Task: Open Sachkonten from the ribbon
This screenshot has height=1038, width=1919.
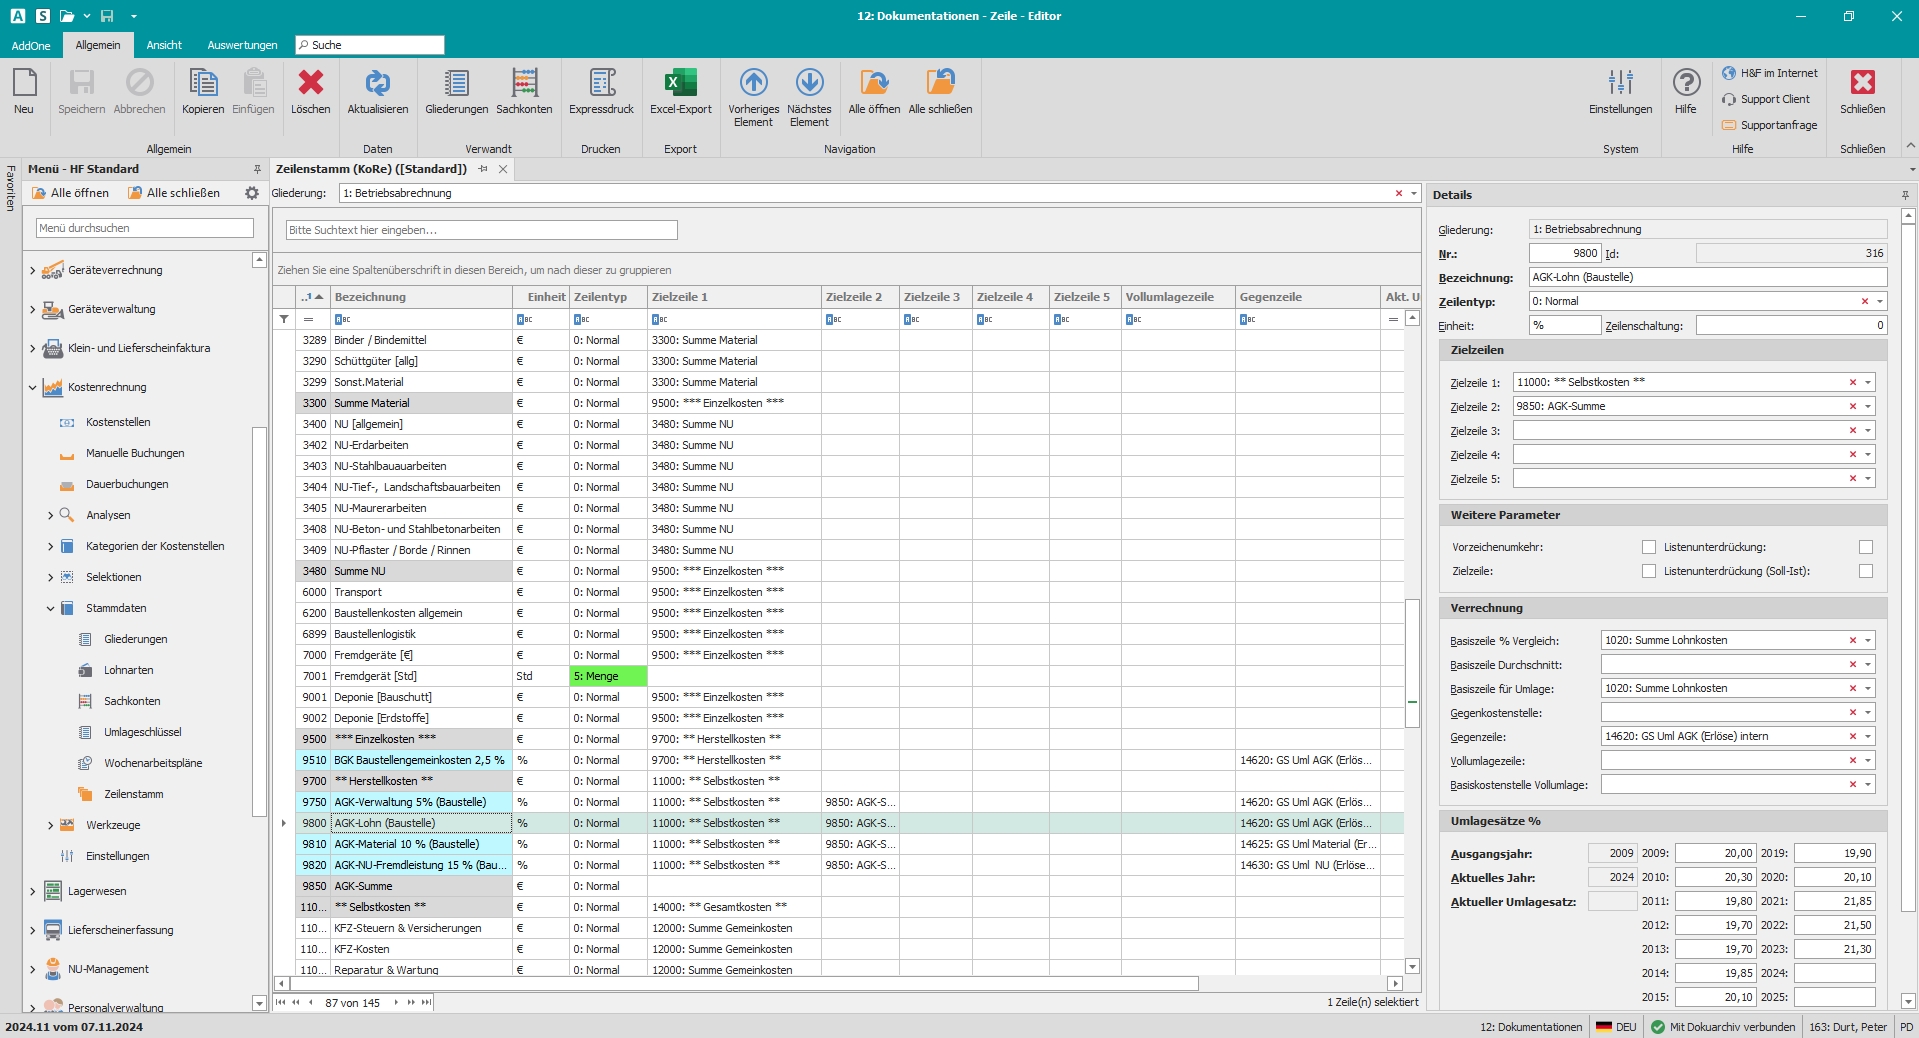Action: click(524, 84)
